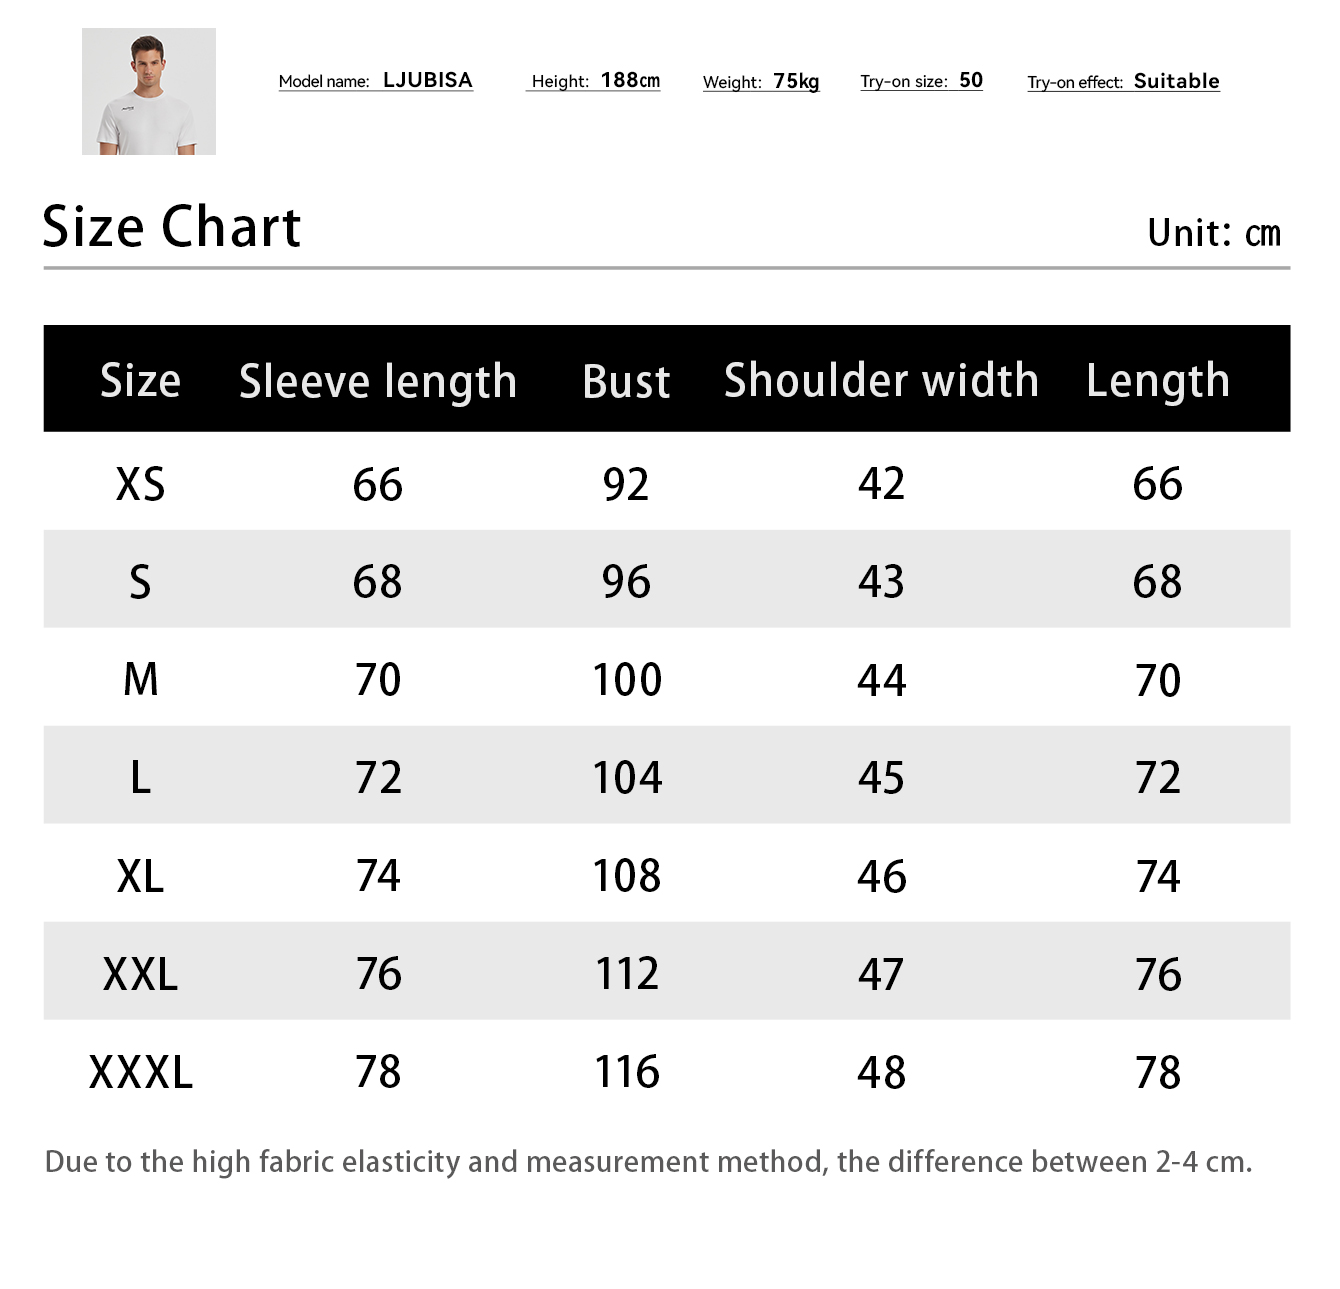
Task: Click the Height 188cm label
Action: coord(594,81)
